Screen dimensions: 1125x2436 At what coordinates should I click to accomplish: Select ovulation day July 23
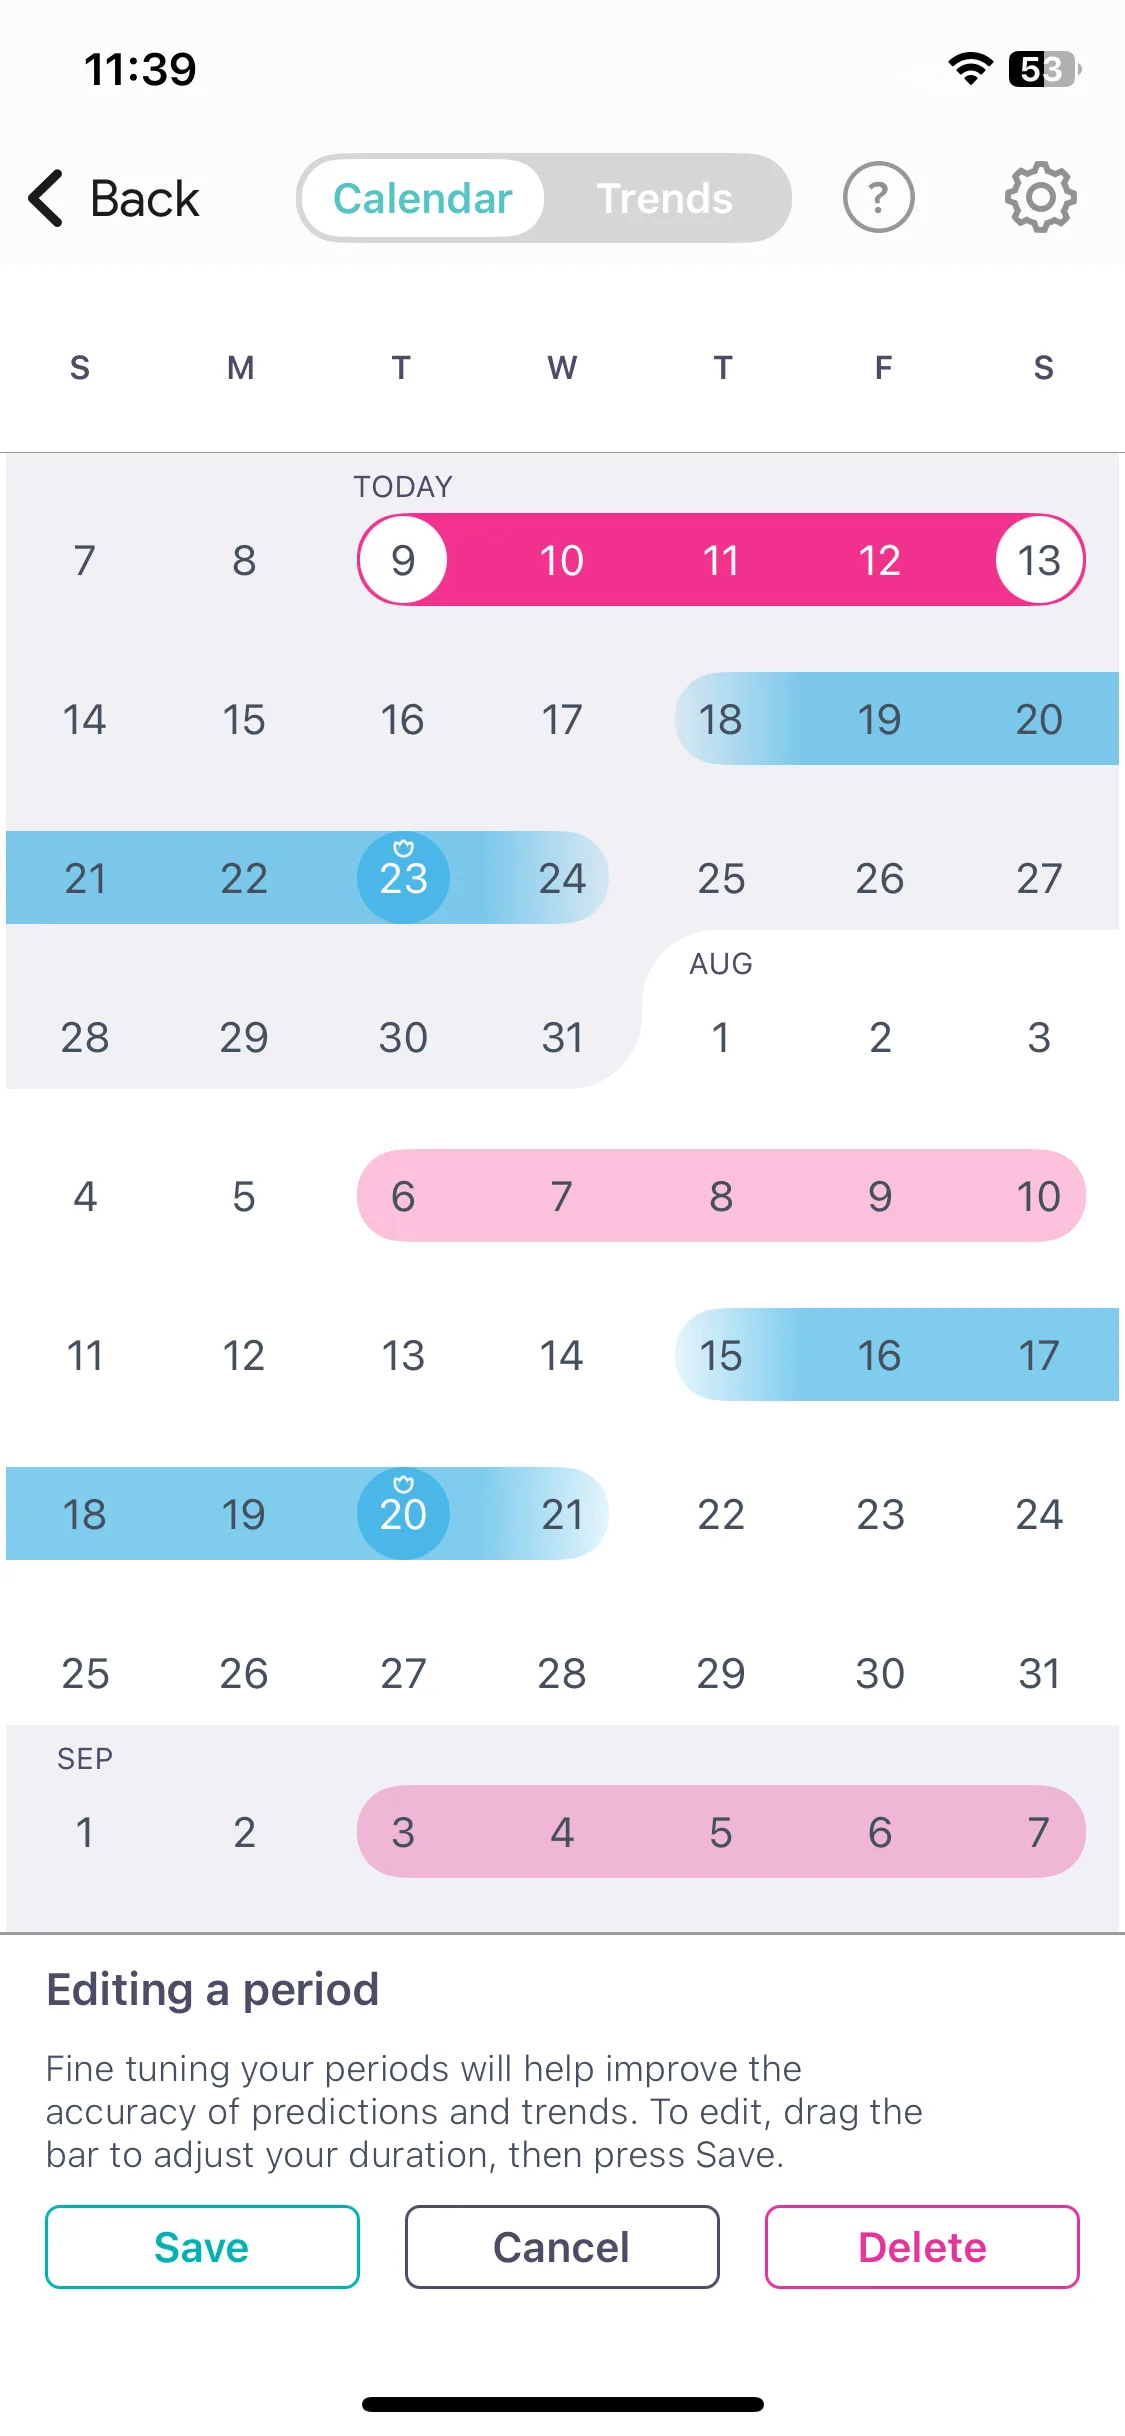click(x=403, y=877)
